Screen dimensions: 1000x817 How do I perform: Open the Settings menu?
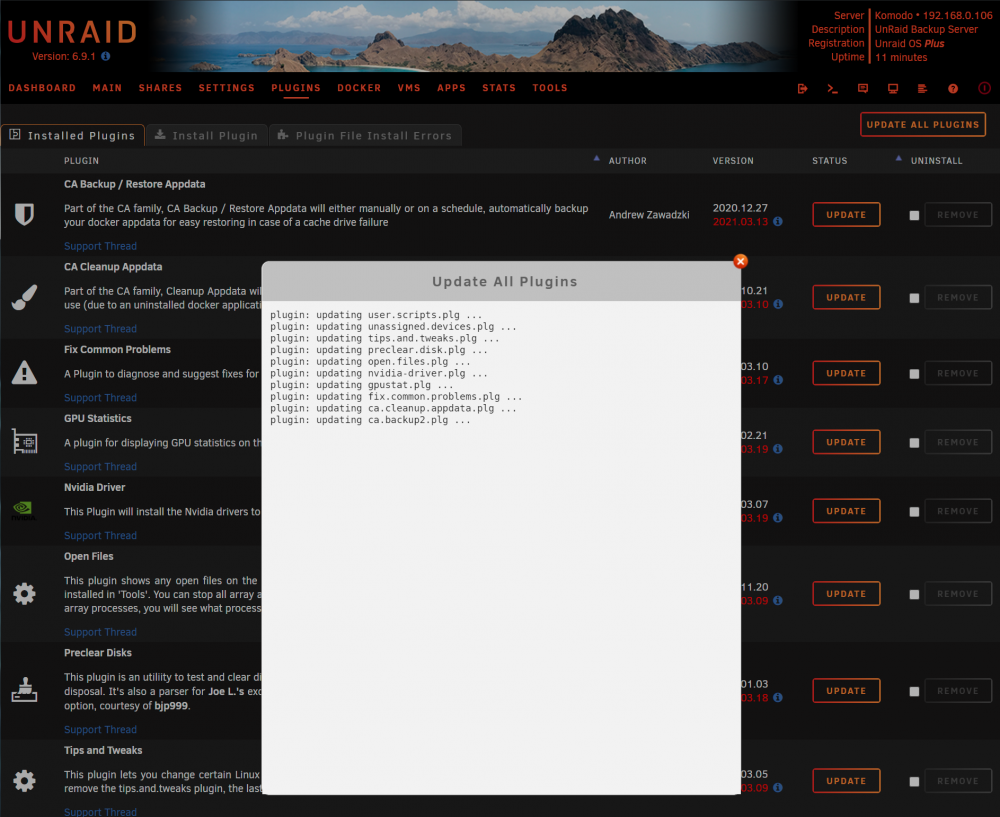coord(226,88)
